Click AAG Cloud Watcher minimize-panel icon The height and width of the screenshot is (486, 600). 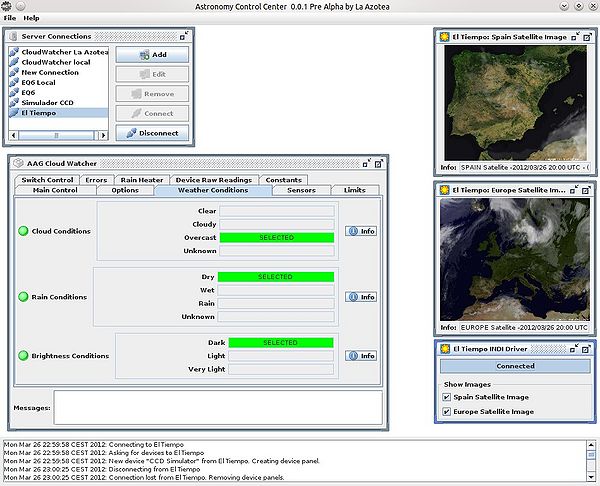(x=367, y=163)
